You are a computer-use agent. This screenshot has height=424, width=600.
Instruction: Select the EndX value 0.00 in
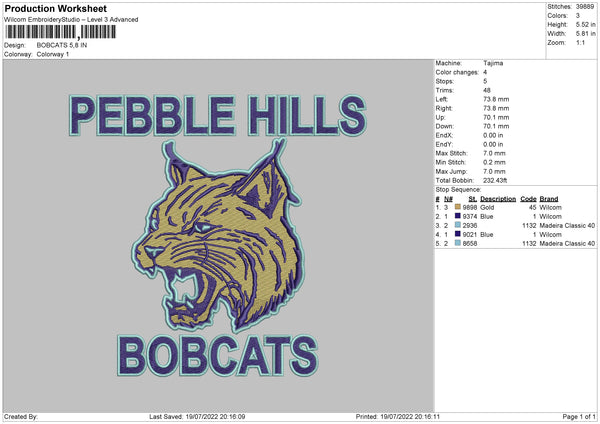click(x=493, y=135)
